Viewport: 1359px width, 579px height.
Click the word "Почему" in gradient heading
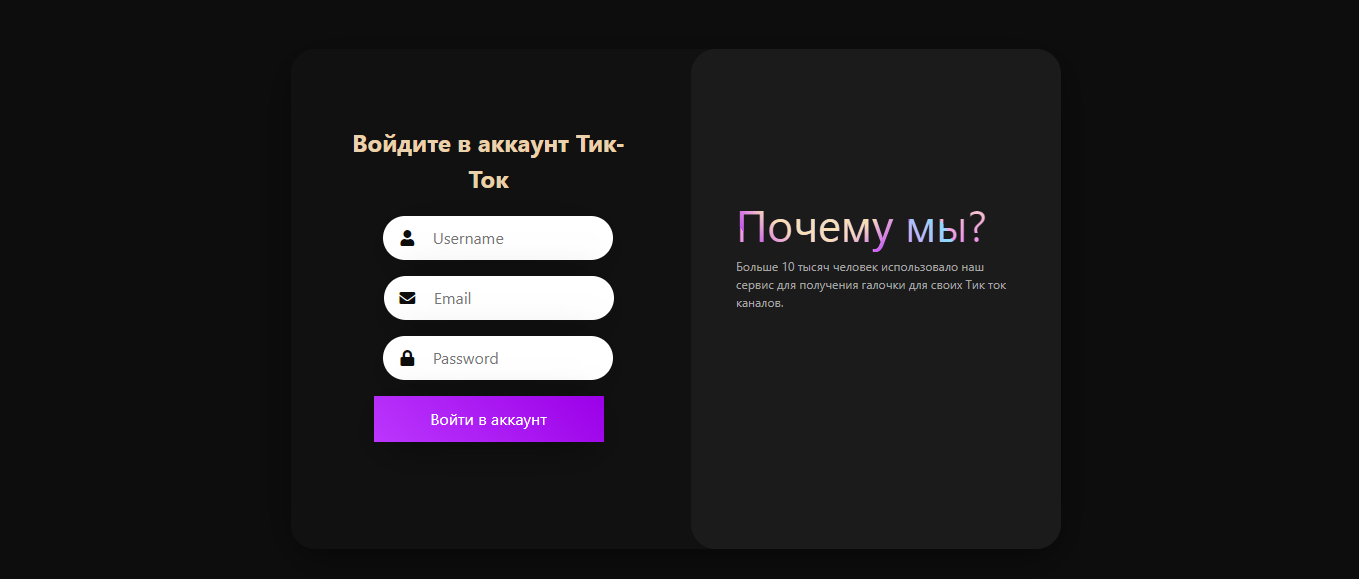[x=813, y=228]
